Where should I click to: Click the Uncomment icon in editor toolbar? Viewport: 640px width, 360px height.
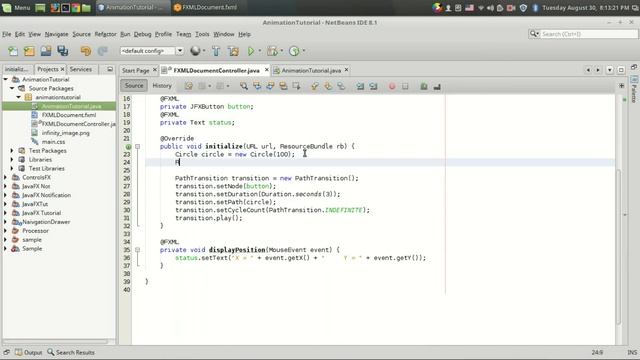[x=437, y=86]
